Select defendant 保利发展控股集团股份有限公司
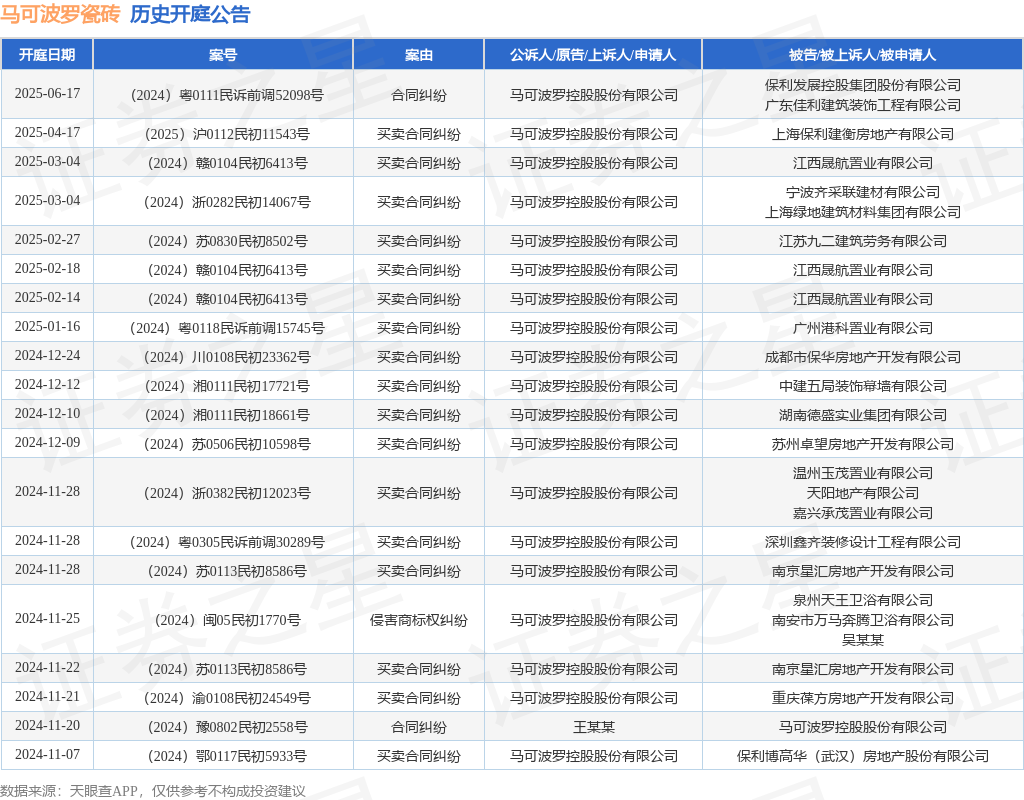This screenshot has width=1024, height=800. tap(863, 86)
